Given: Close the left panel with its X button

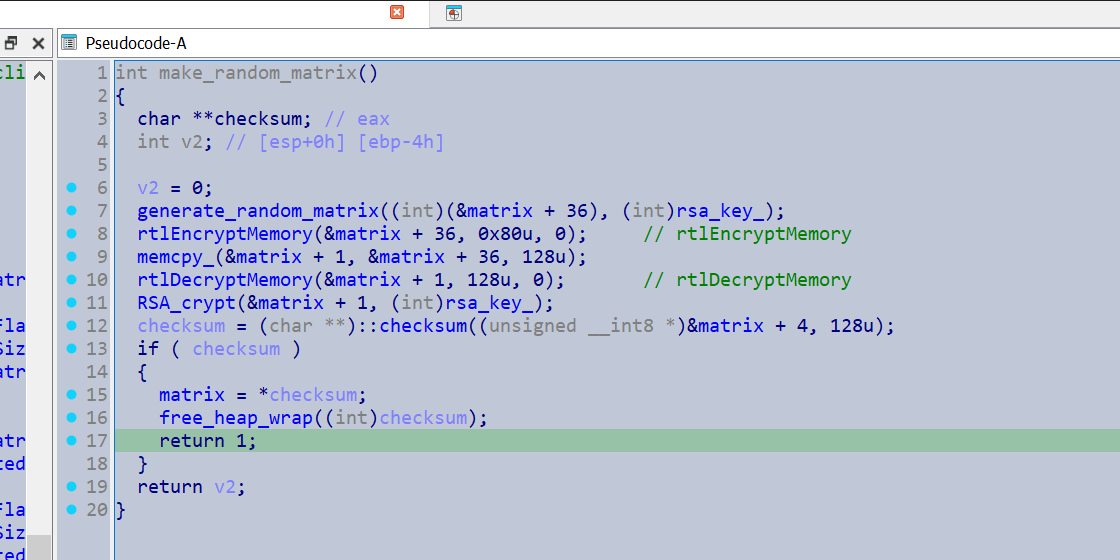Looking at the screenshot, I should coord(39,44).
